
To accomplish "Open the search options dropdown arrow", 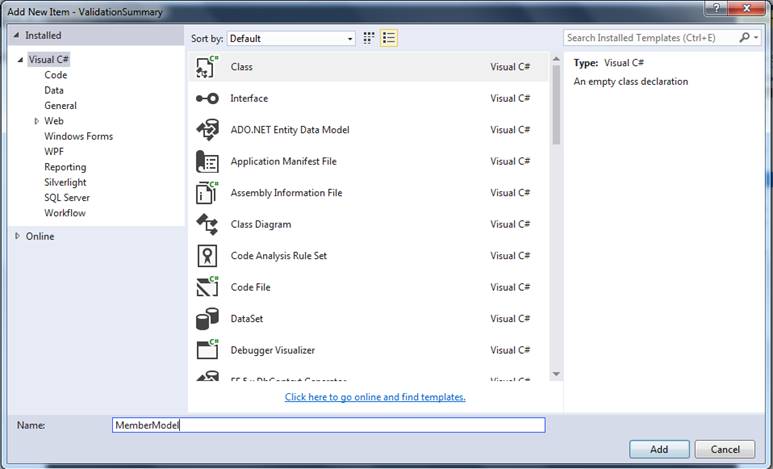I will 756,37.
